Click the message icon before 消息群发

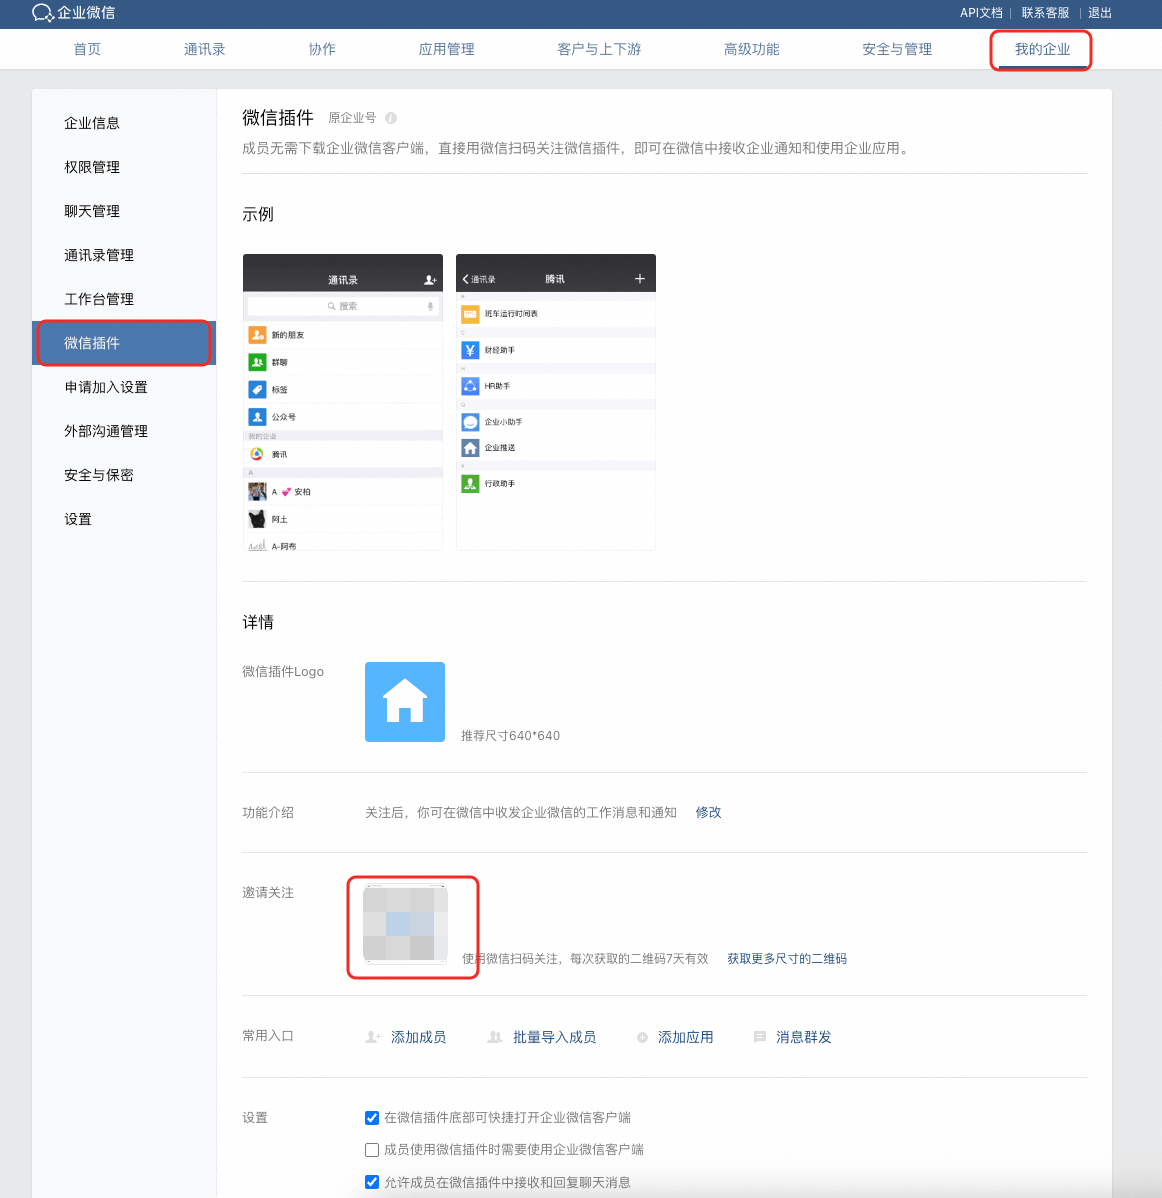coord(760,1037)
